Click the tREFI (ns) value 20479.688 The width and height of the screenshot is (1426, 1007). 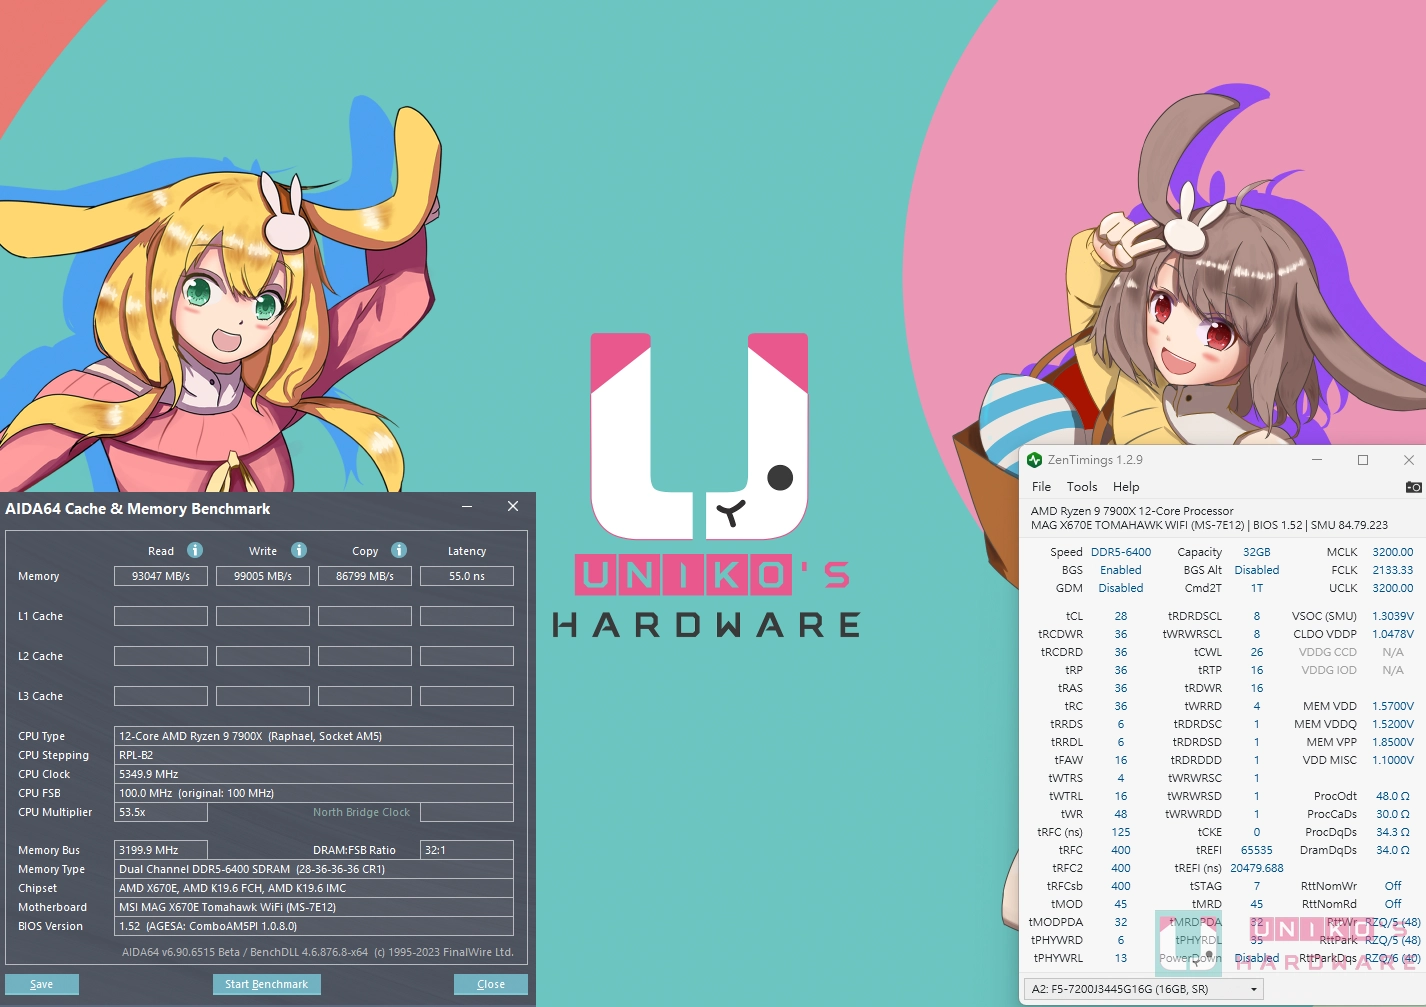click(x=1257, y=868)
